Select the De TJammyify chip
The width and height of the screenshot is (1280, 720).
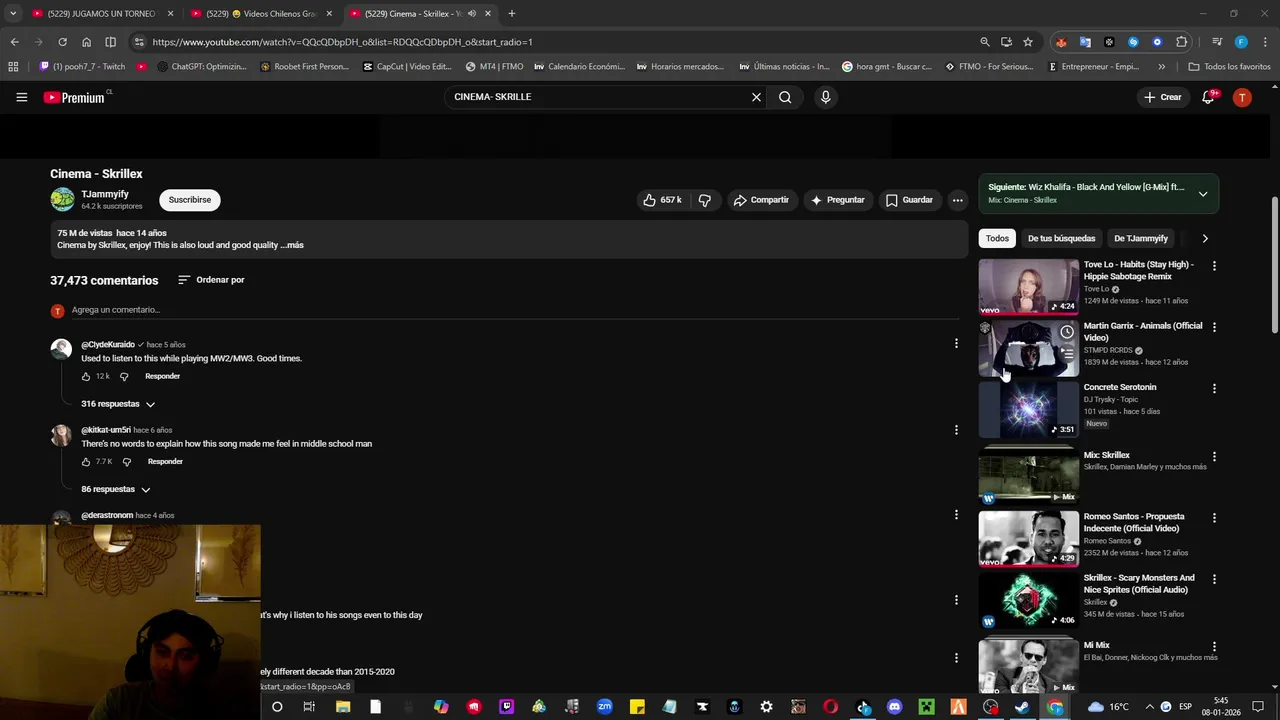[1141, 238]
